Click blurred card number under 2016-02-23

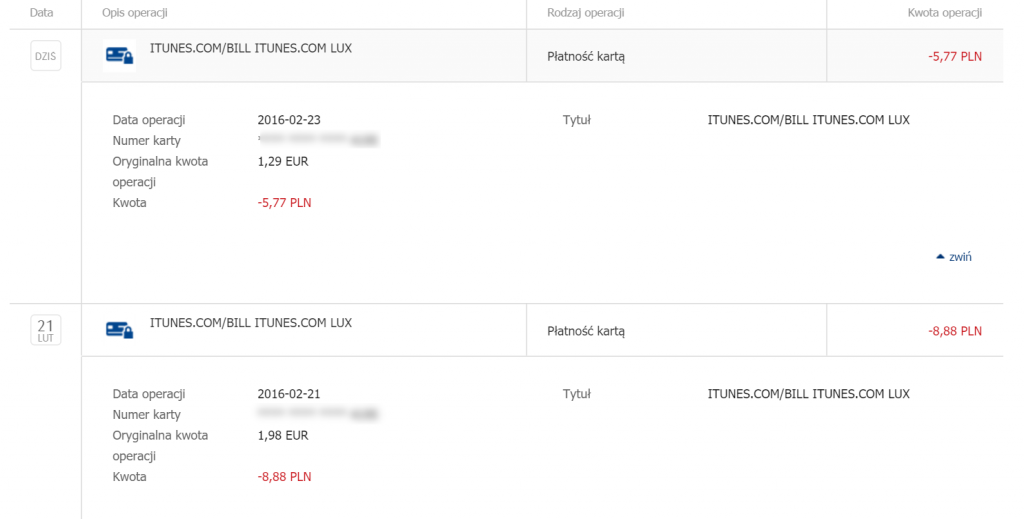coord(318,140)
